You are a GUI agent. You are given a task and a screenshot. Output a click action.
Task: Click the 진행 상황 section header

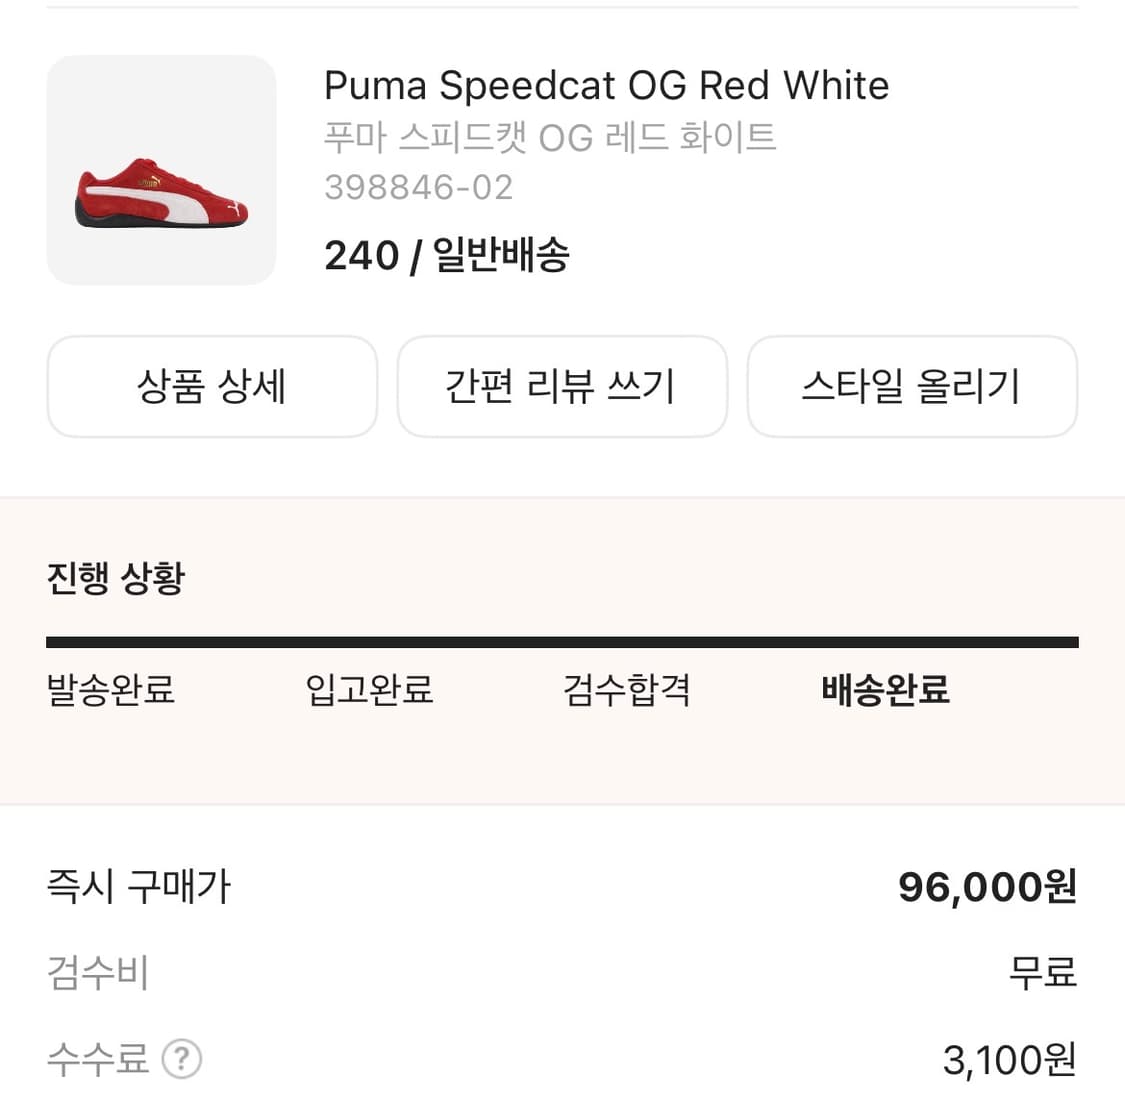coord(116,578)
